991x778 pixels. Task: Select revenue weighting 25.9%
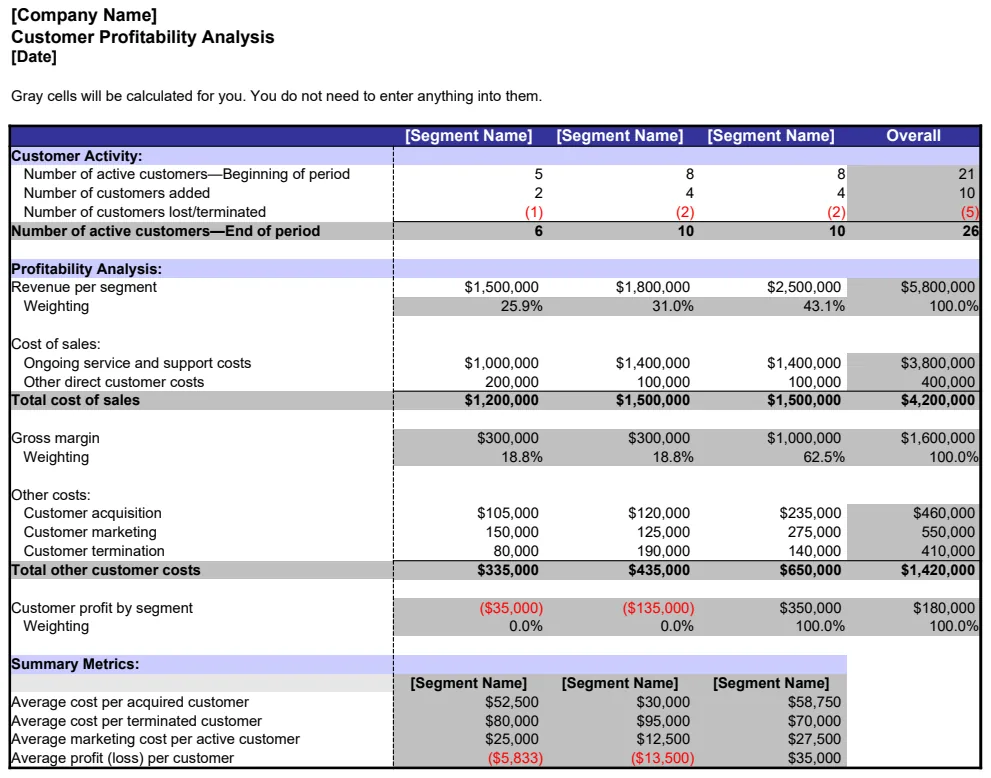tap(521, 307)
